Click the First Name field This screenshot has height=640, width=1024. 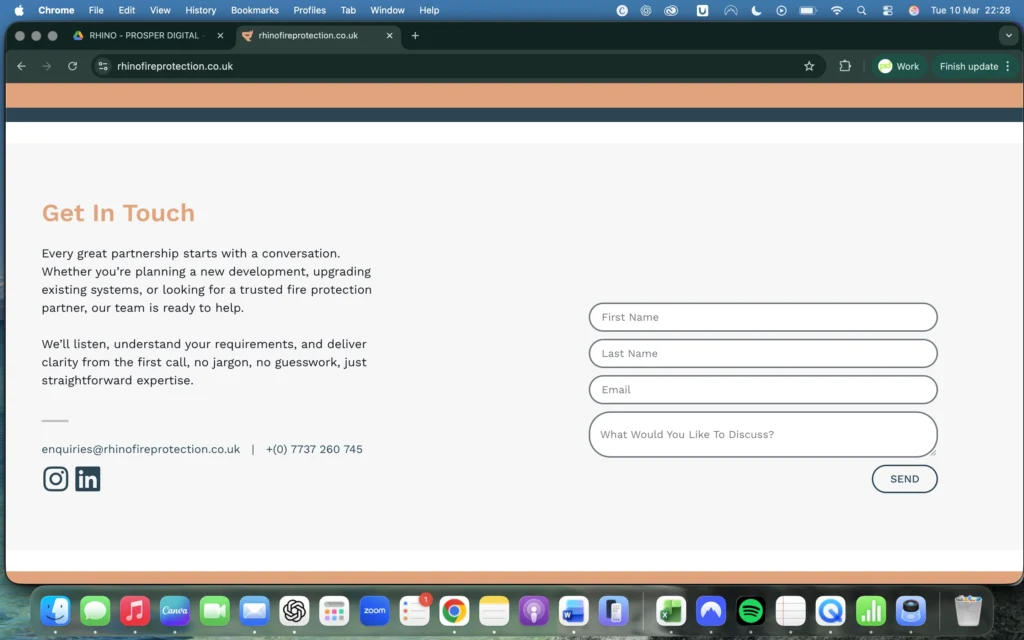[763, 317]
